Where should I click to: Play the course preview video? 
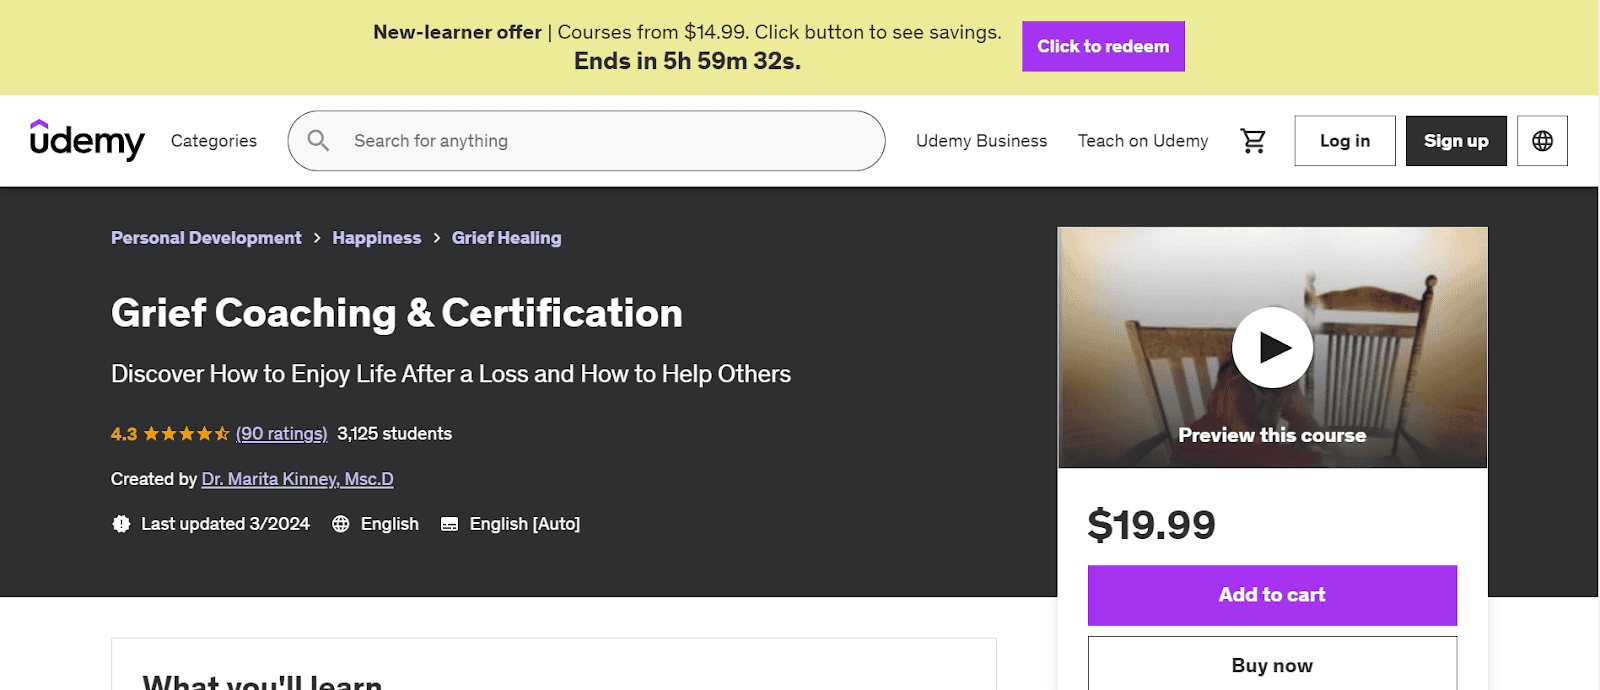click(x=1272, y=347)
